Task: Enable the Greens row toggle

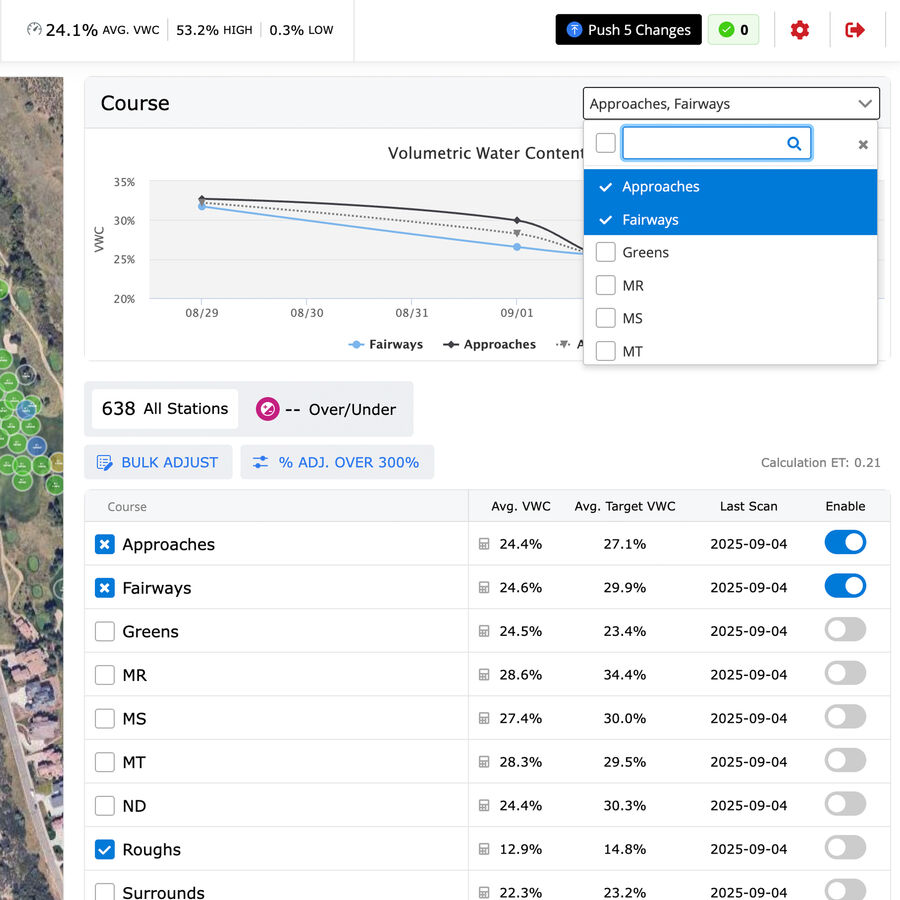Action: point(845,630)
